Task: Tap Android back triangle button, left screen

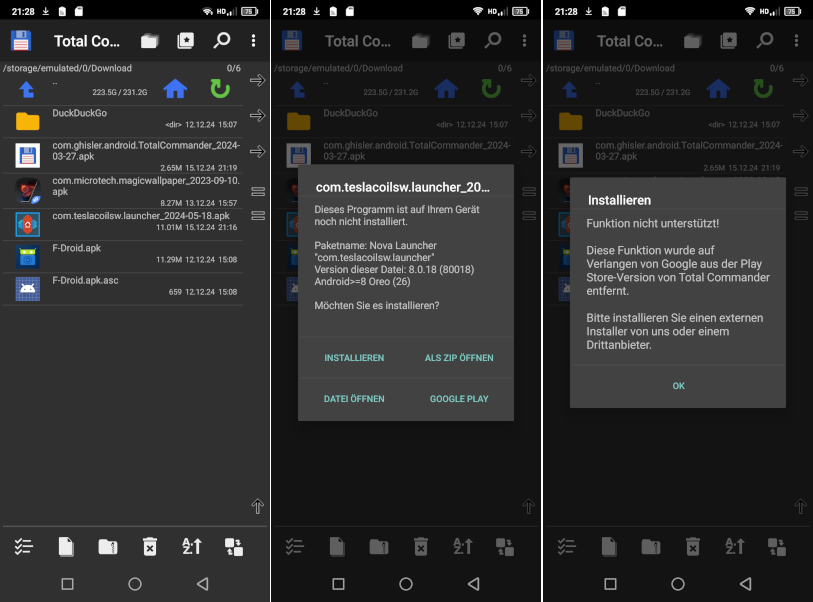Action: (x=203, y=584)
